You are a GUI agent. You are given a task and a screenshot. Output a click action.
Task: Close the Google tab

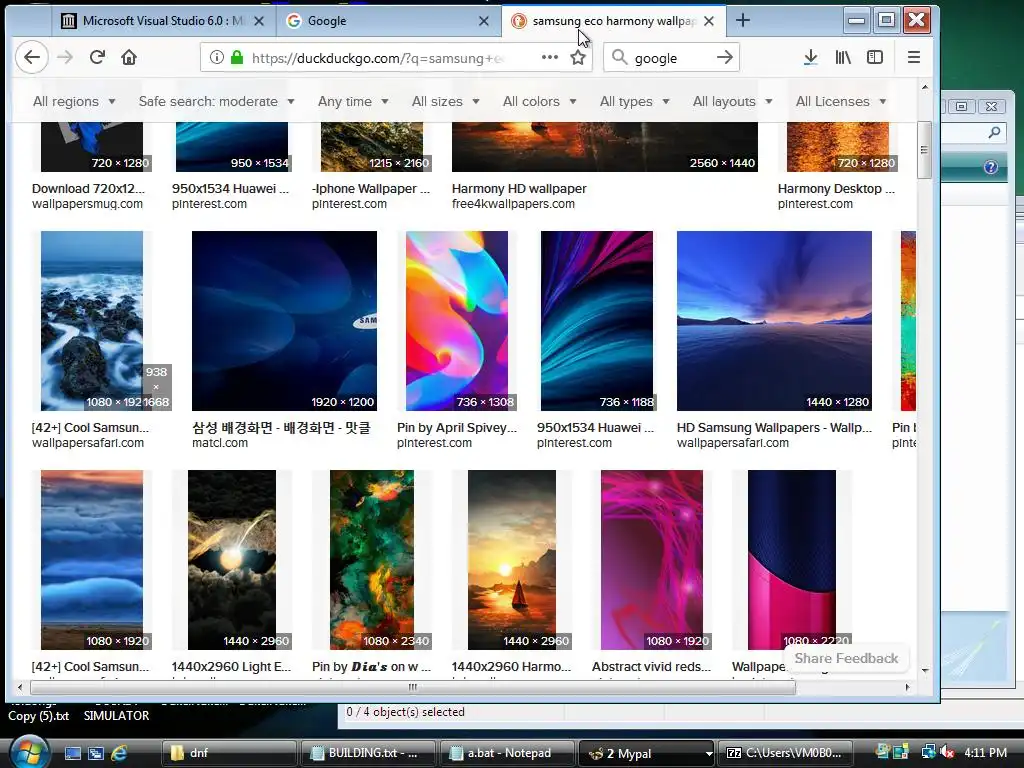(x=484, y=21)
